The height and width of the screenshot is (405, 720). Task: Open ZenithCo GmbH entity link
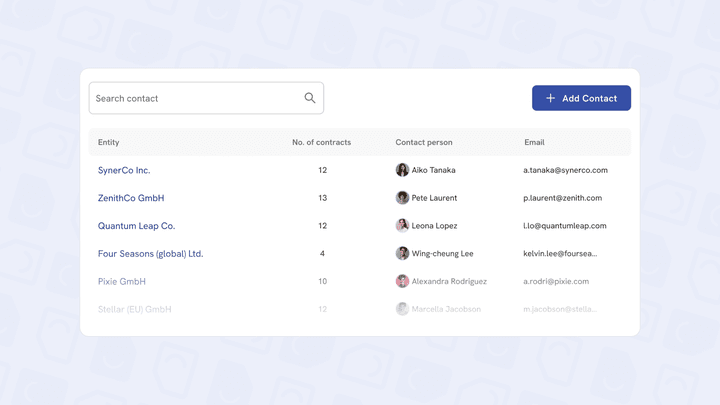point(131,198)
